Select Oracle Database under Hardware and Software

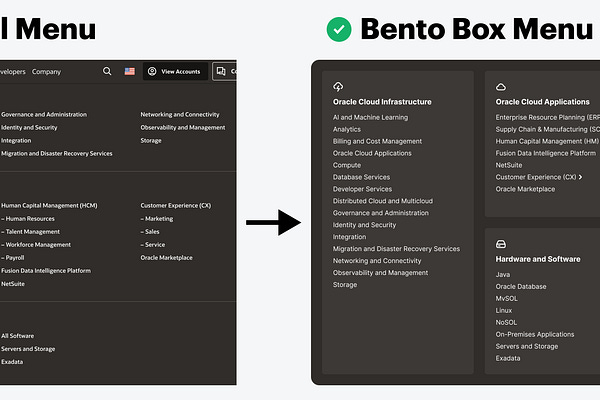[x=521, y=286]
